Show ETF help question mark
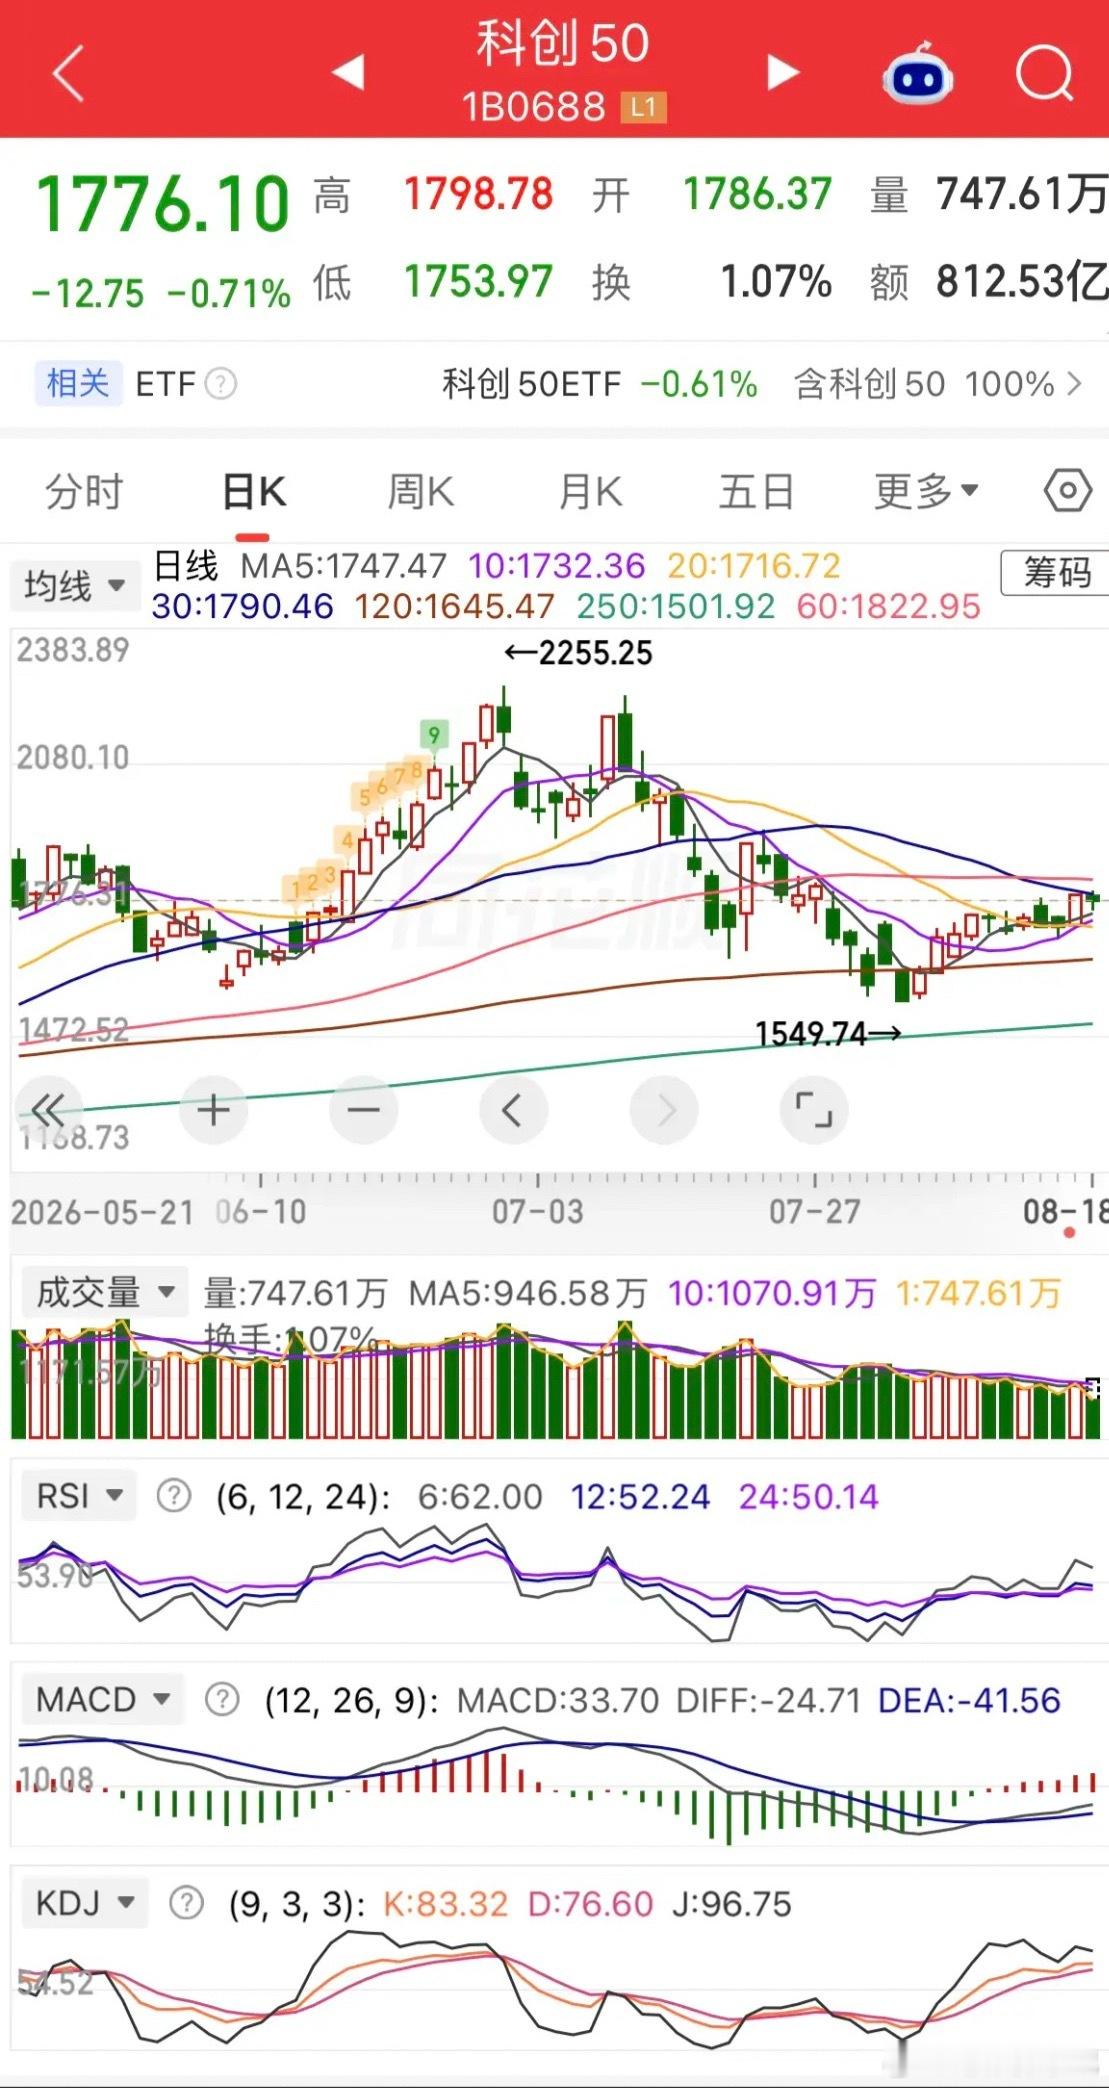 221,384
